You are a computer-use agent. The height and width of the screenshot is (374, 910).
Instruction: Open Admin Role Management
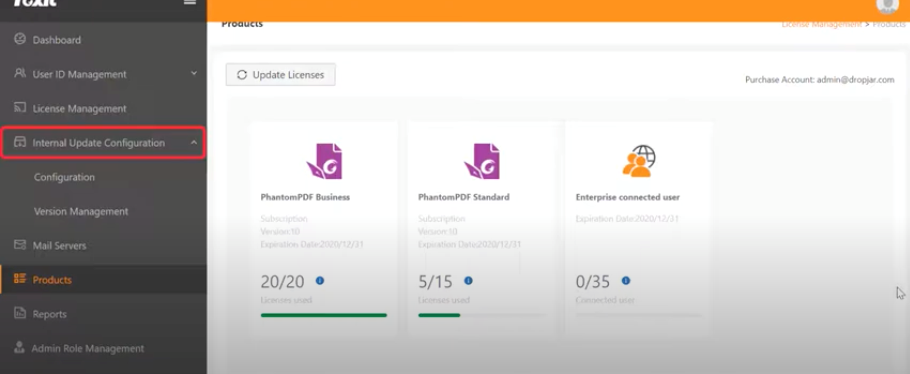click(103, 348)
